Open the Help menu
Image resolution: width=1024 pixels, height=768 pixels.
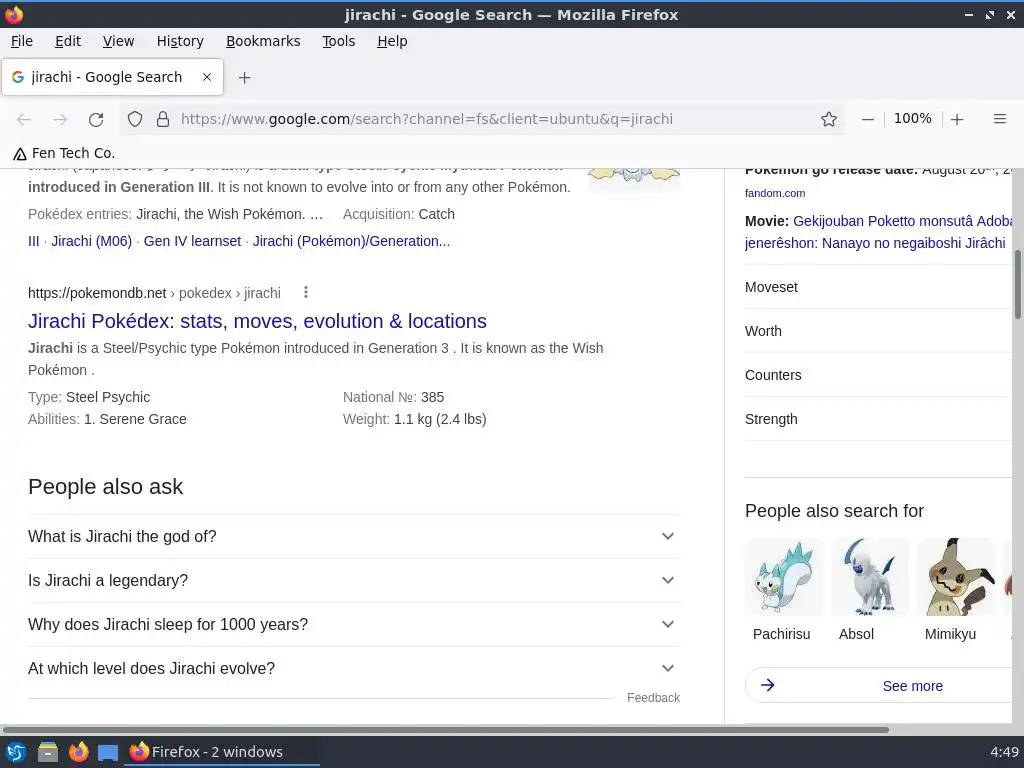tap(392, 41)
